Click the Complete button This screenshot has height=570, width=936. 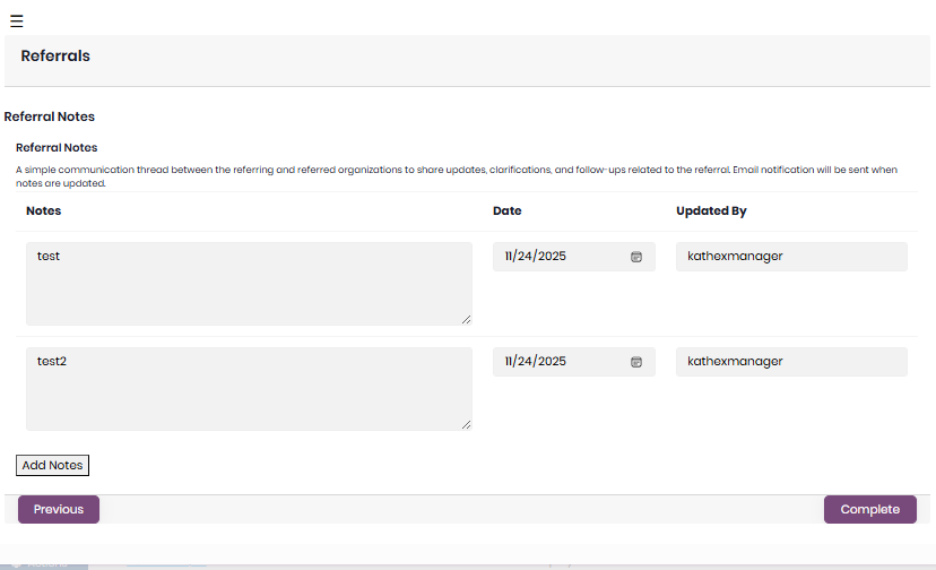pos(870,509)
